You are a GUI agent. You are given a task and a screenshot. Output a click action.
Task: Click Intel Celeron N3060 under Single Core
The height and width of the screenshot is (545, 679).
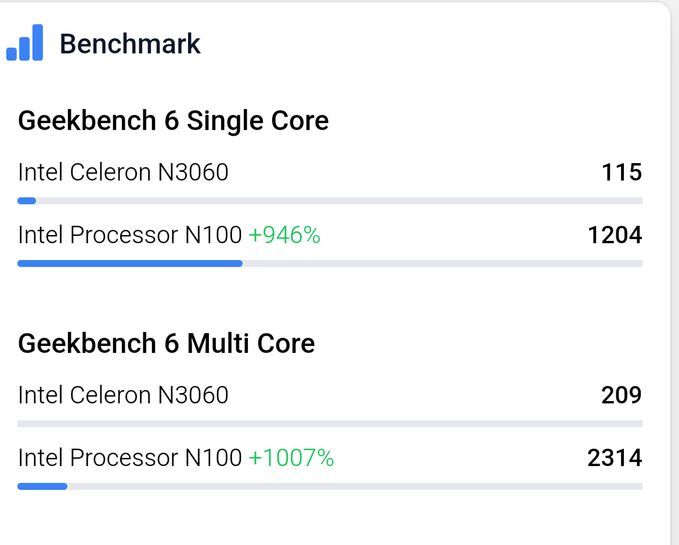(x=123, y=172)
